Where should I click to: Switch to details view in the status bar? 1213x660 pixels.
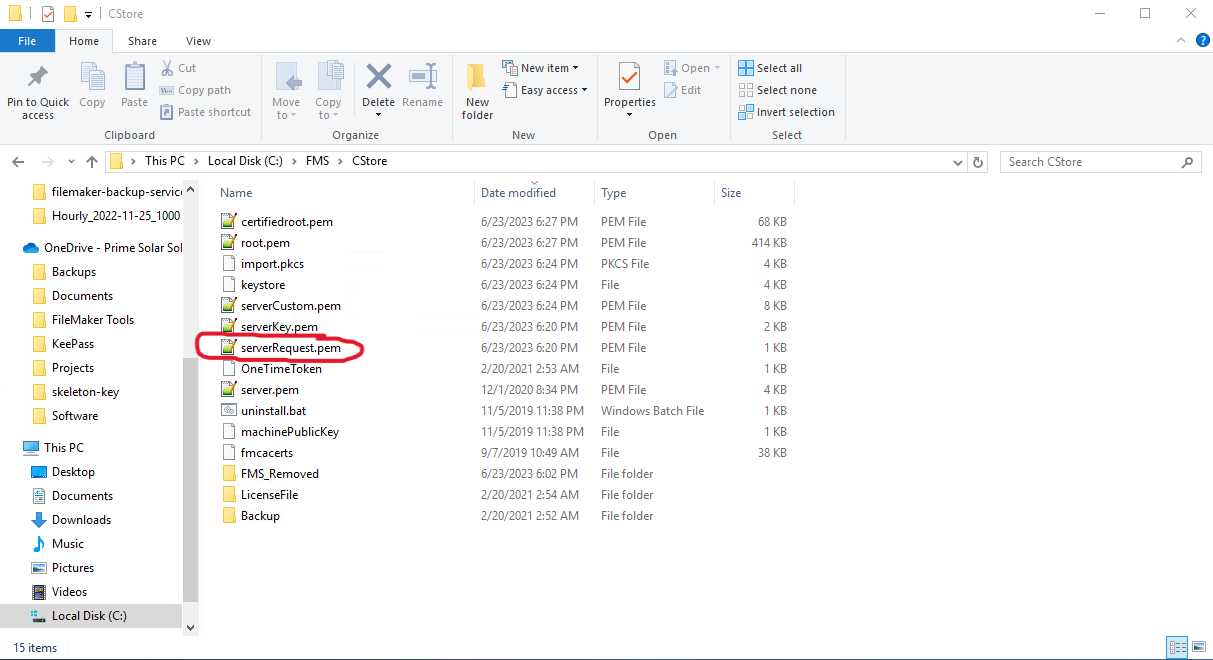[1178, 648]
